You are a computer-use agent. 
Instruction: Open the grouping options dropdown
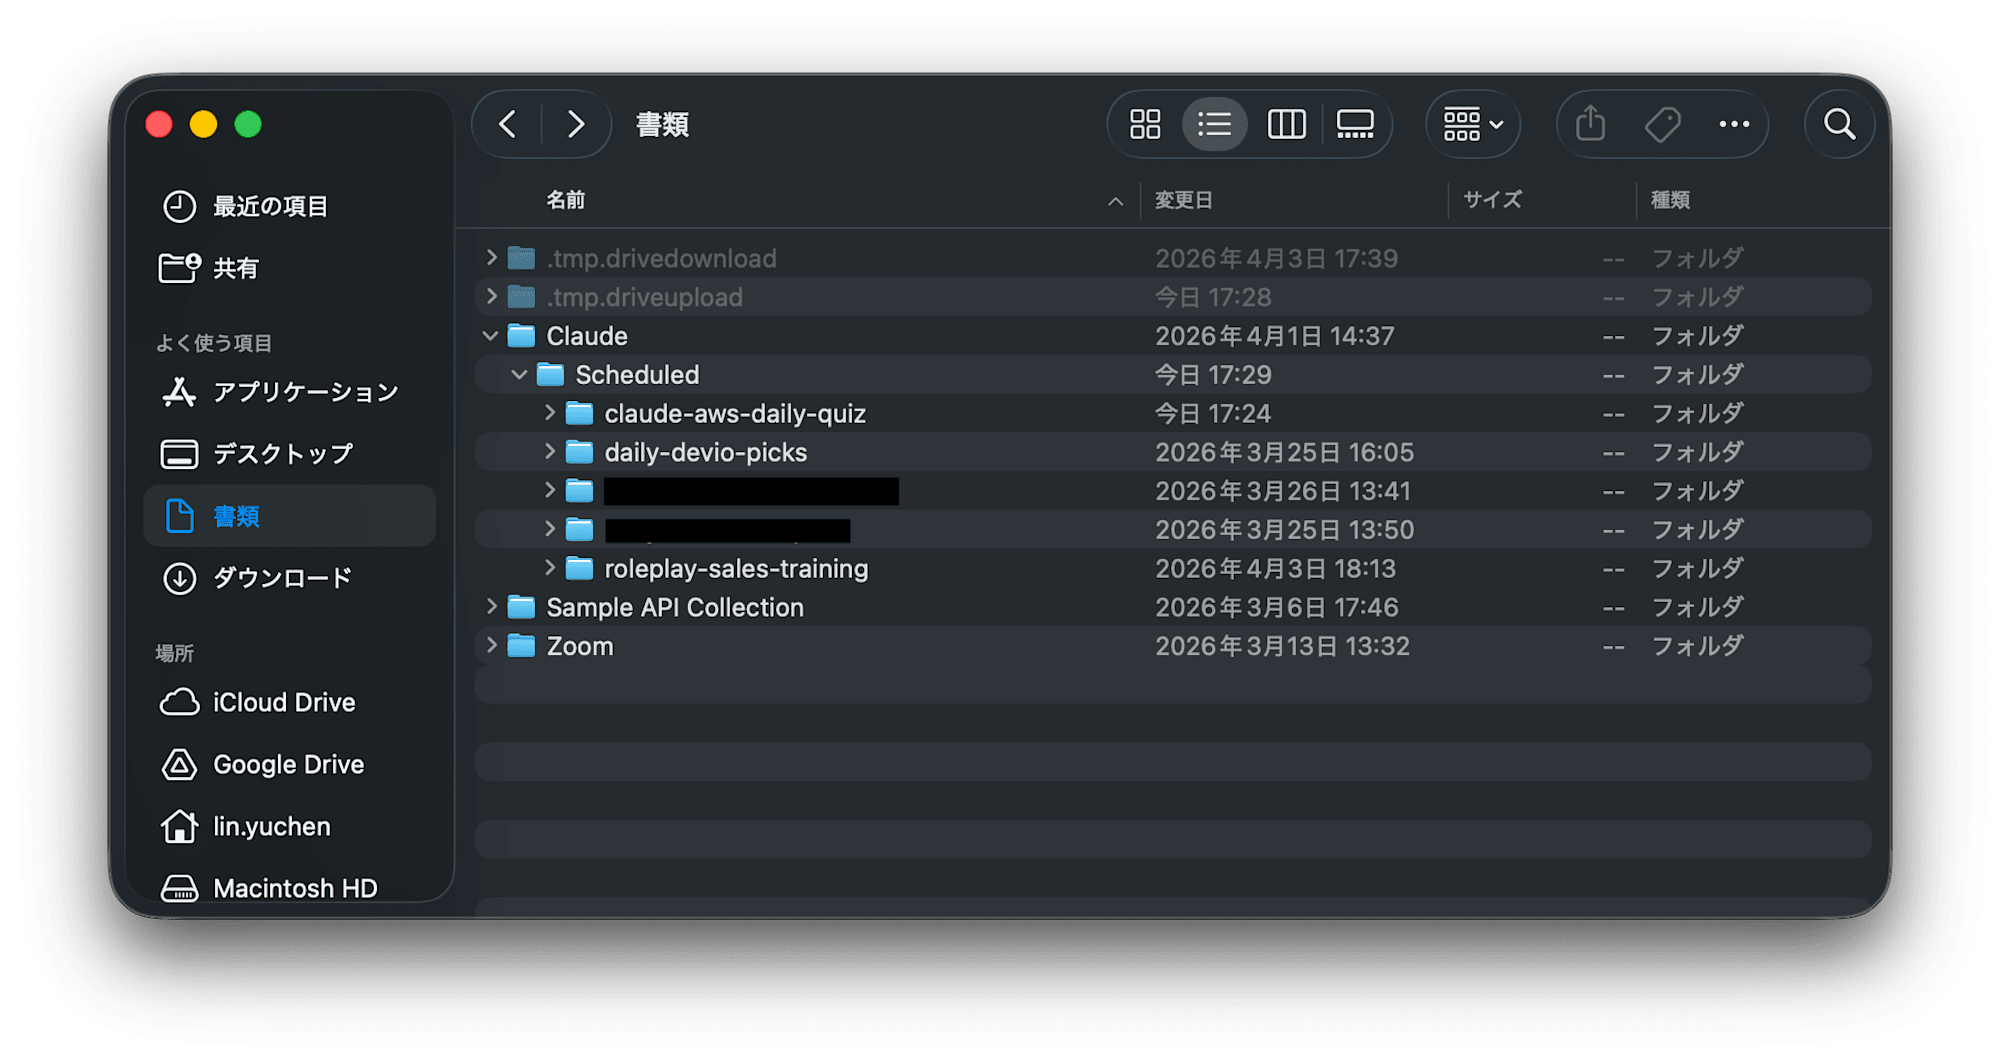tap(1472, 124)
